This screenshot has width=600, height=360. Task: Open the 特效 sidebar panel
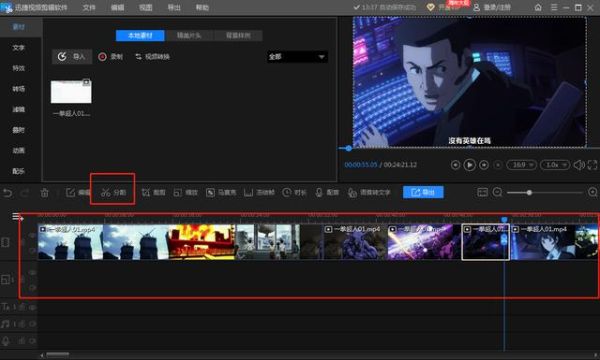[x=18, y=68]
